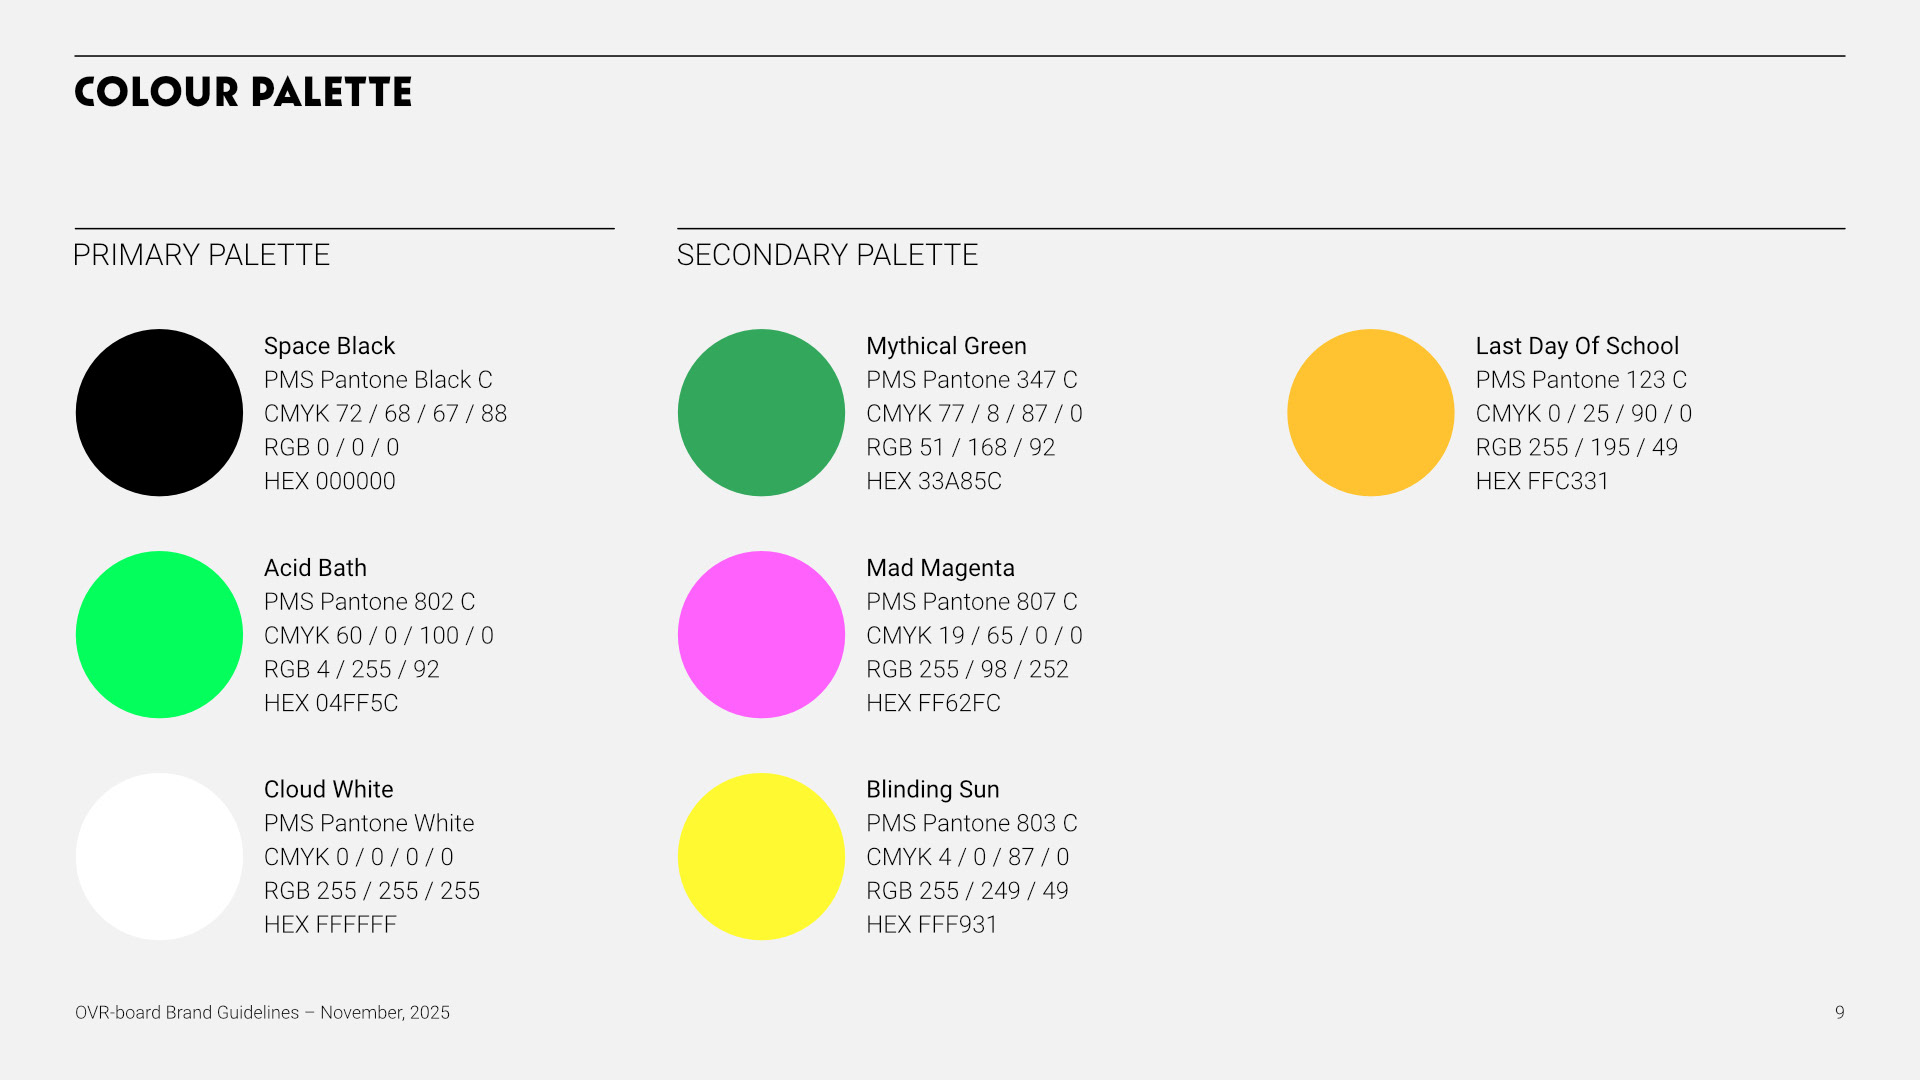Image resolution: width=1920 pixels, height=1080 pixels.
Task: Select the Acid Bath green swatch
Action: tap(159, 634)
